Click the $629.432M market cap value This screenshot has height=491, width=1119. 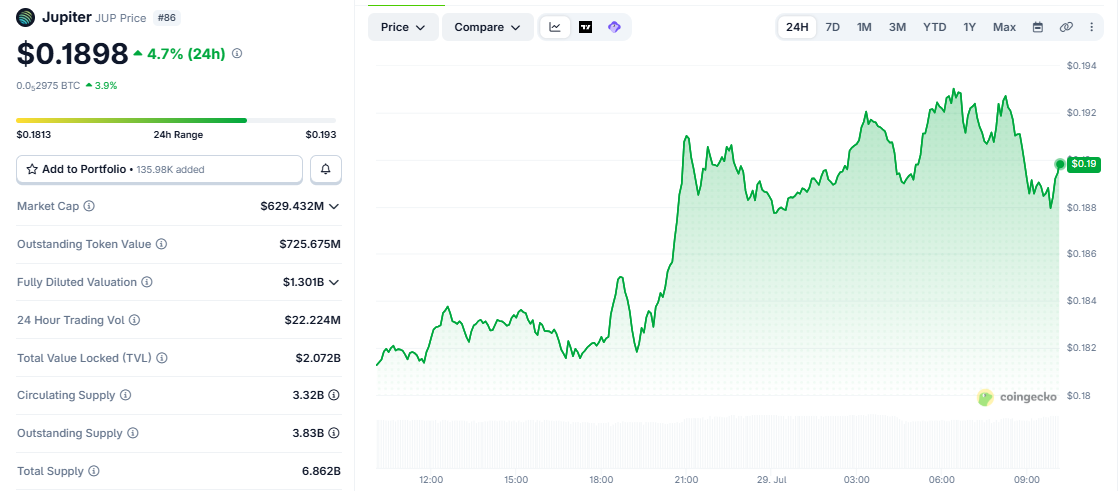pos(293,206)
